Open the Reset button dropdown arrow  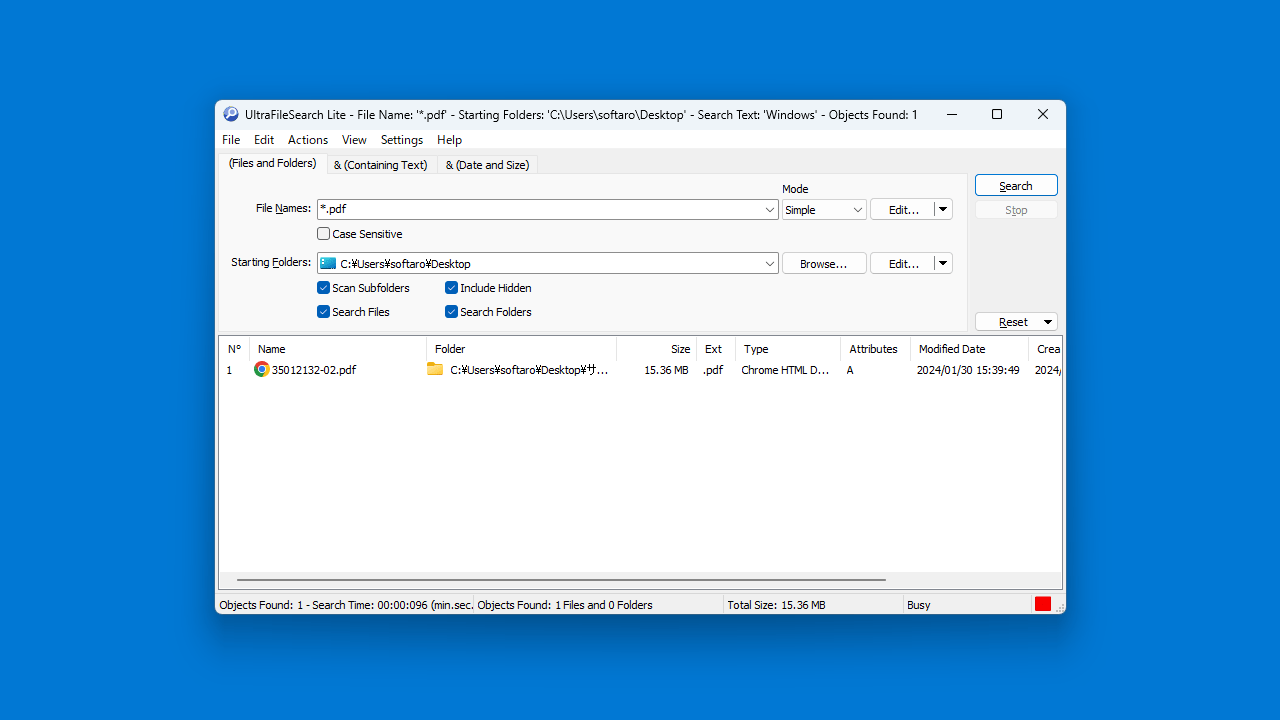[x=1048, y=322]
